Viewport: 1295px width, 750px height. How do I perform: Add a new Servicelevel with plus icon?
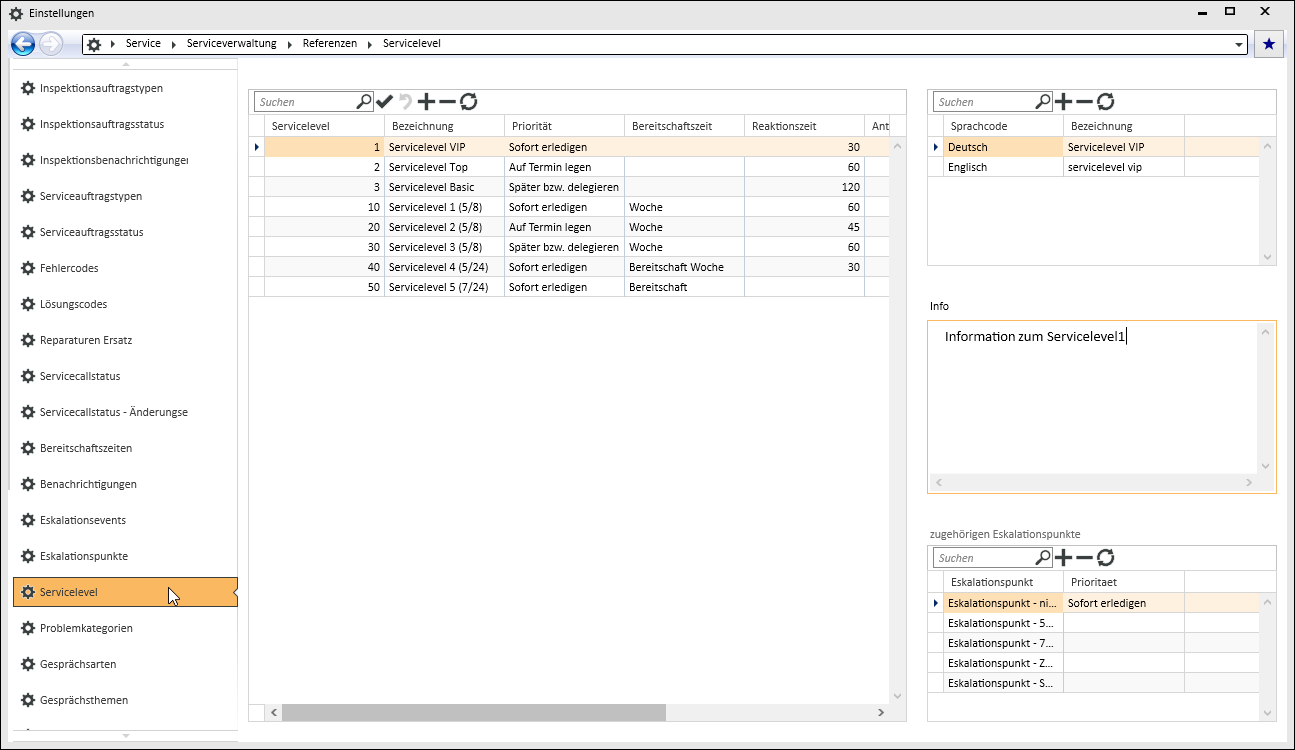tap(426, 101)
